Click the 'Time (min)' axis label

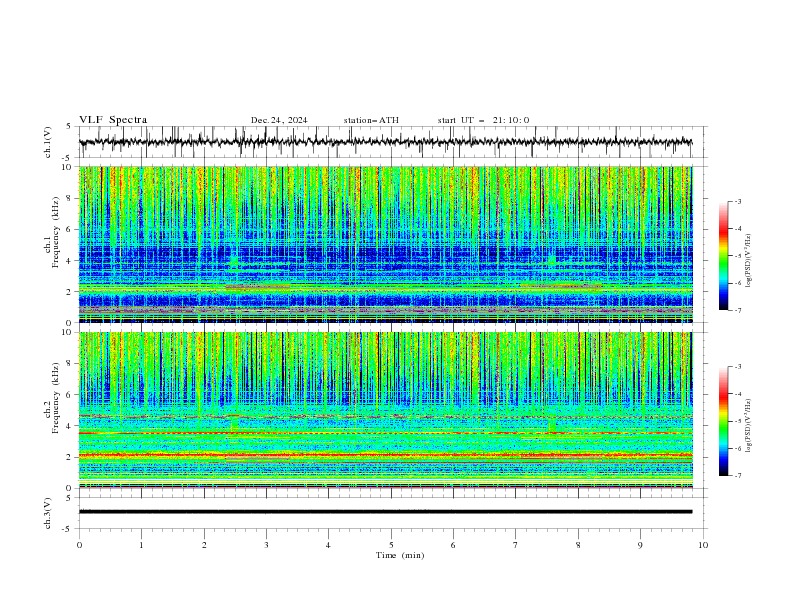point(400,555)
